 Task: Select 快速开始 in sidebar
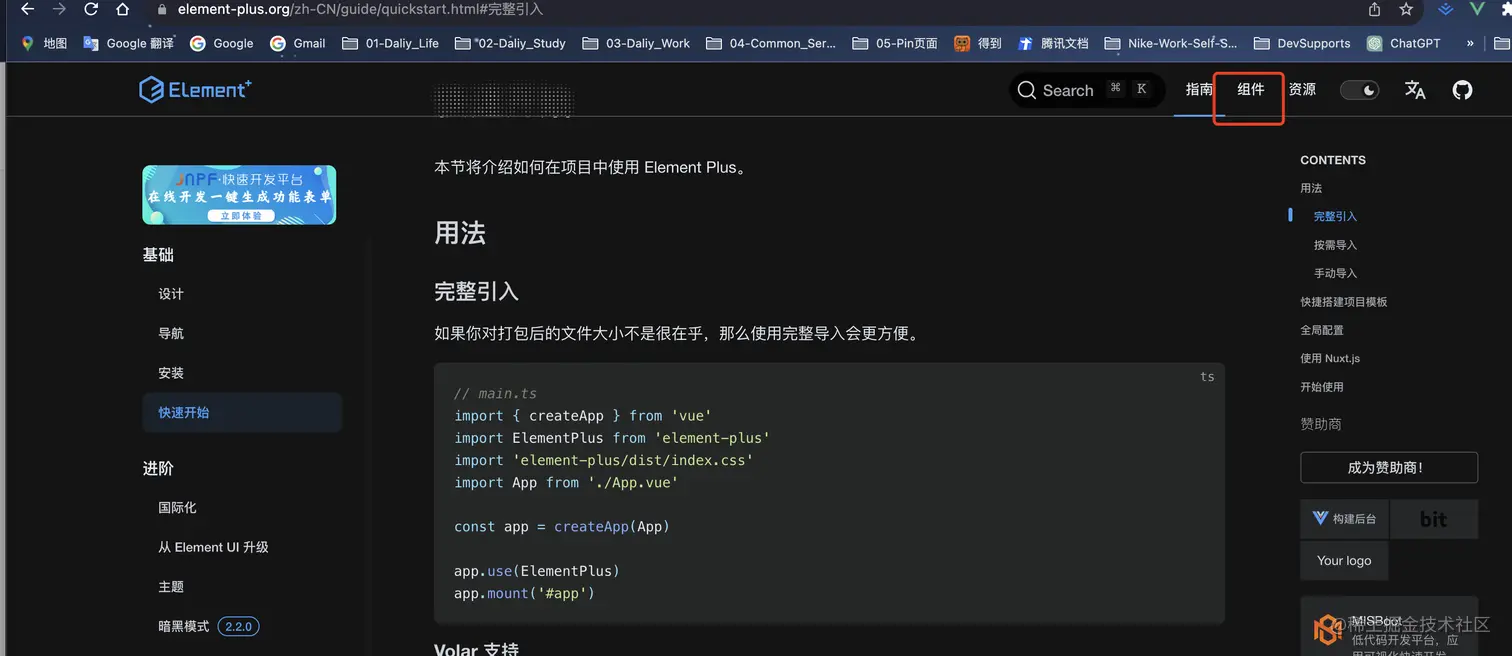tap(242, 412)
